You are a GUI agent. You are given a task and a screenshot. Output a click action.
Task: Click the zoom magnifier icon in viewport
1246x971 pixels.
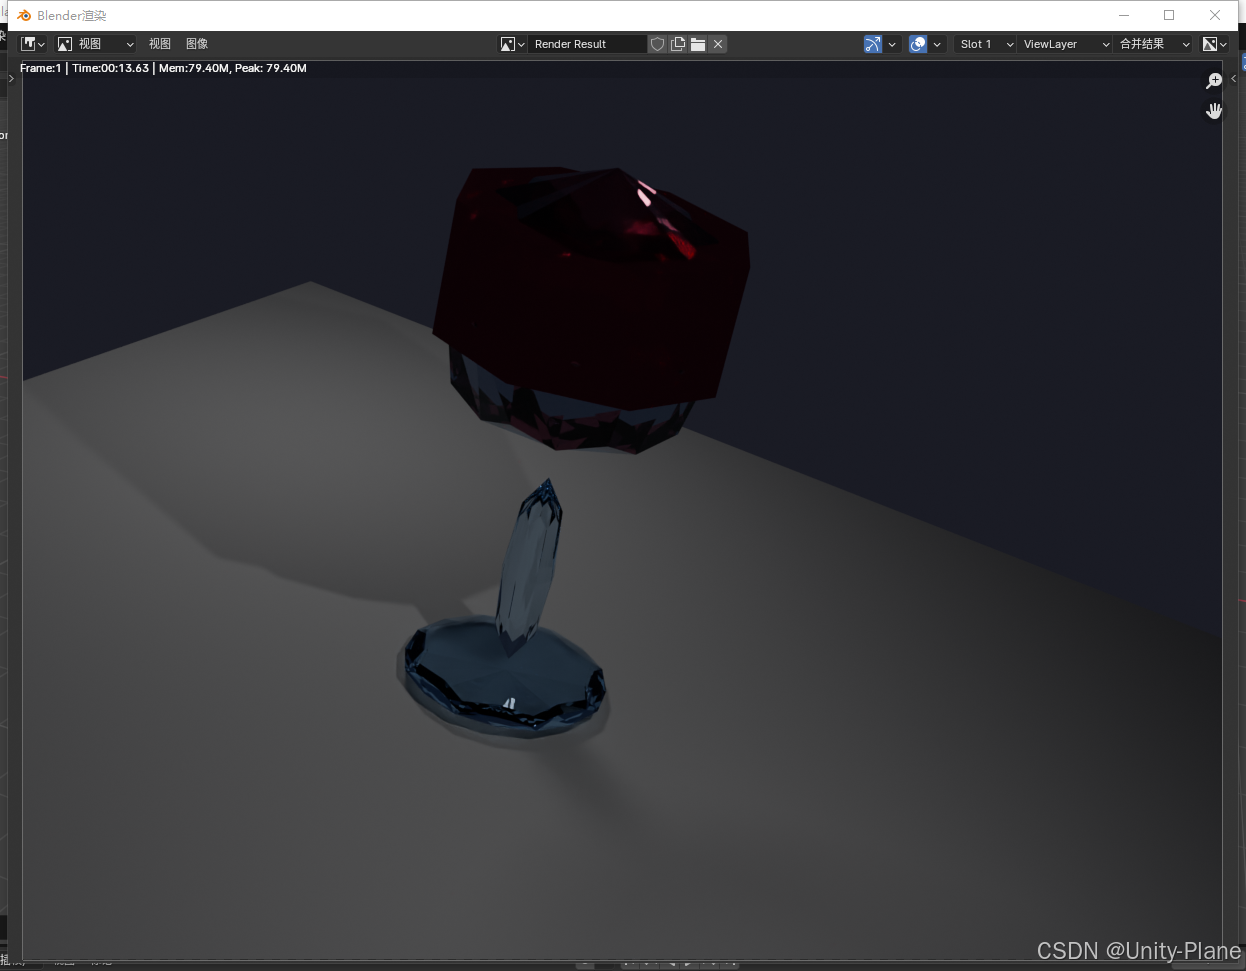(1214, 81)
